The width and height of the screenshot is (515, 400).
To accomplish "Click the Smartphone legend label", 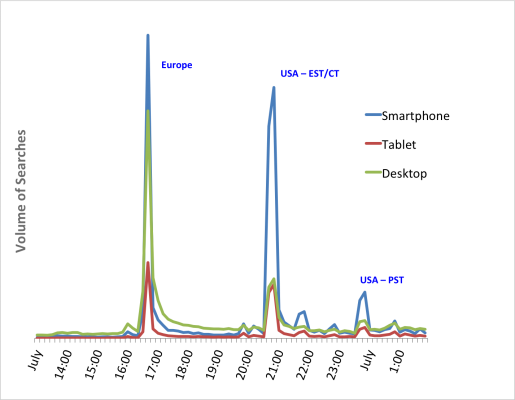I will pos(415,116).
